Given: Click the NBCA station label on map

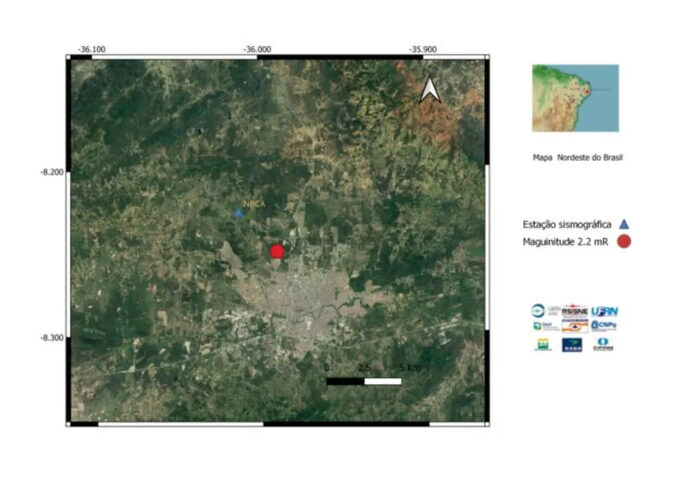Looking at the screenshot, I should pyautogui.click(x=244, y=201).
